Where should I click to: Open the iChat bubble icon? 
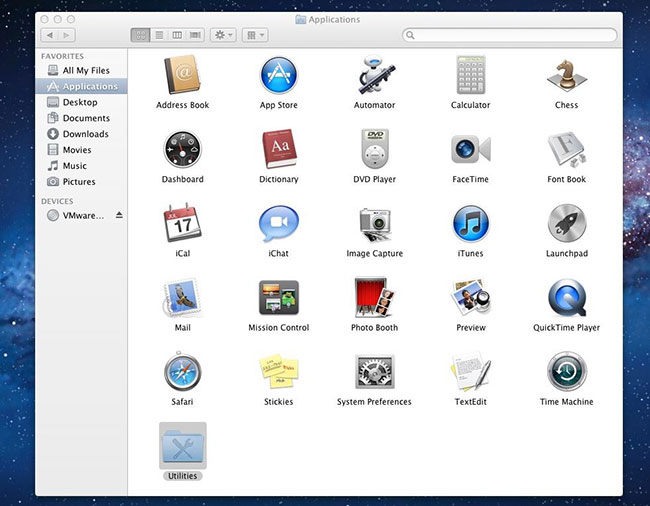(x=279, y=224)
